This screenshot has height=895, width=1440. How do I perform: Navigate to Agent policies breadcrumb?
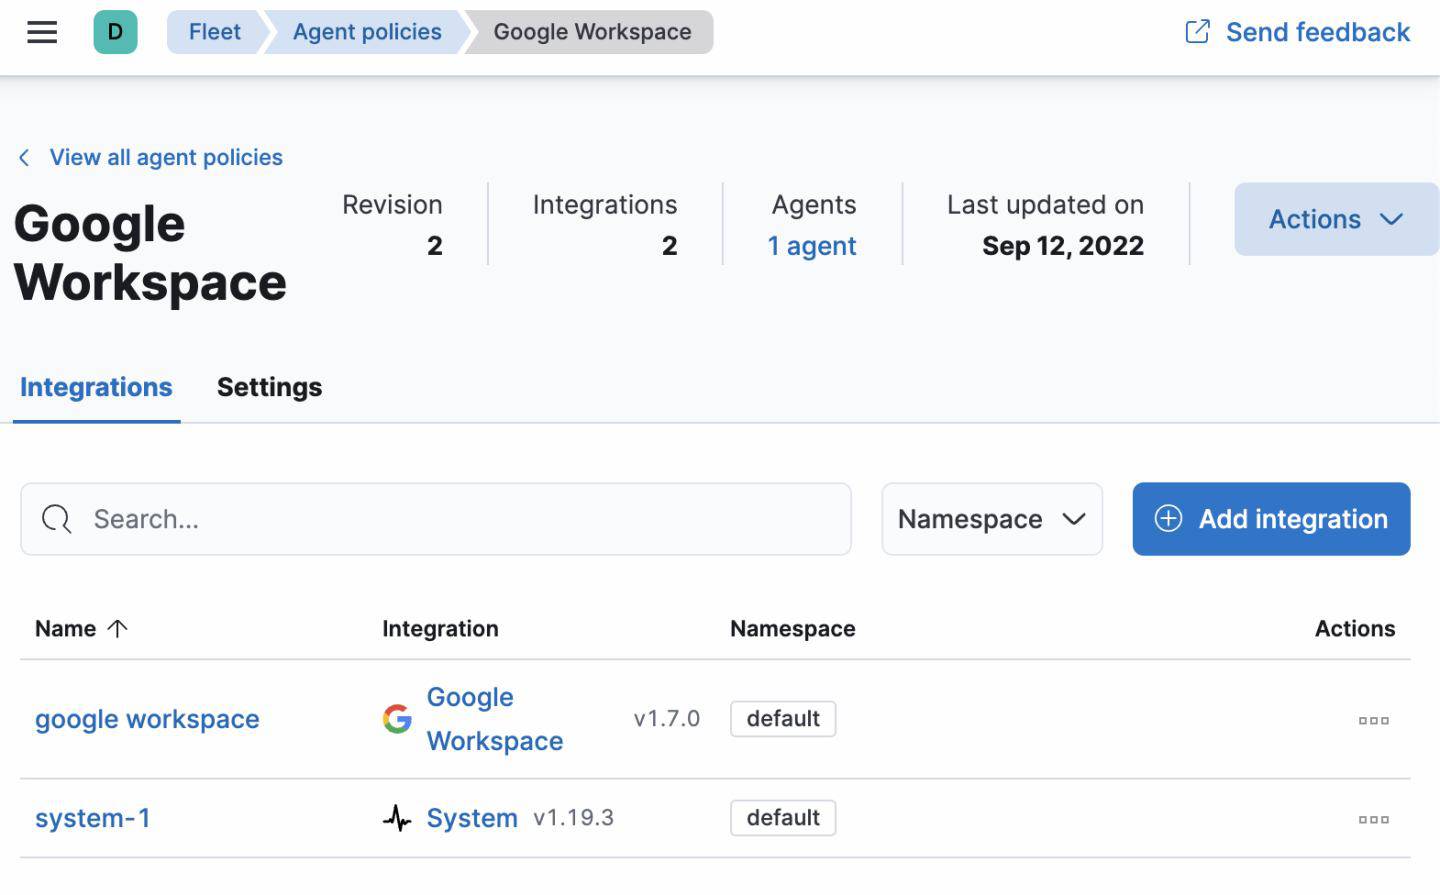(366, 32)
